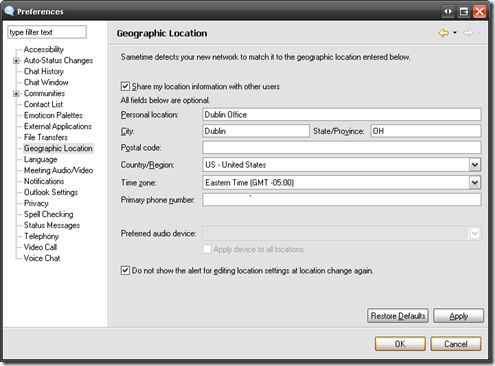Maximize the Preferences window

click(x=464, y=12)
